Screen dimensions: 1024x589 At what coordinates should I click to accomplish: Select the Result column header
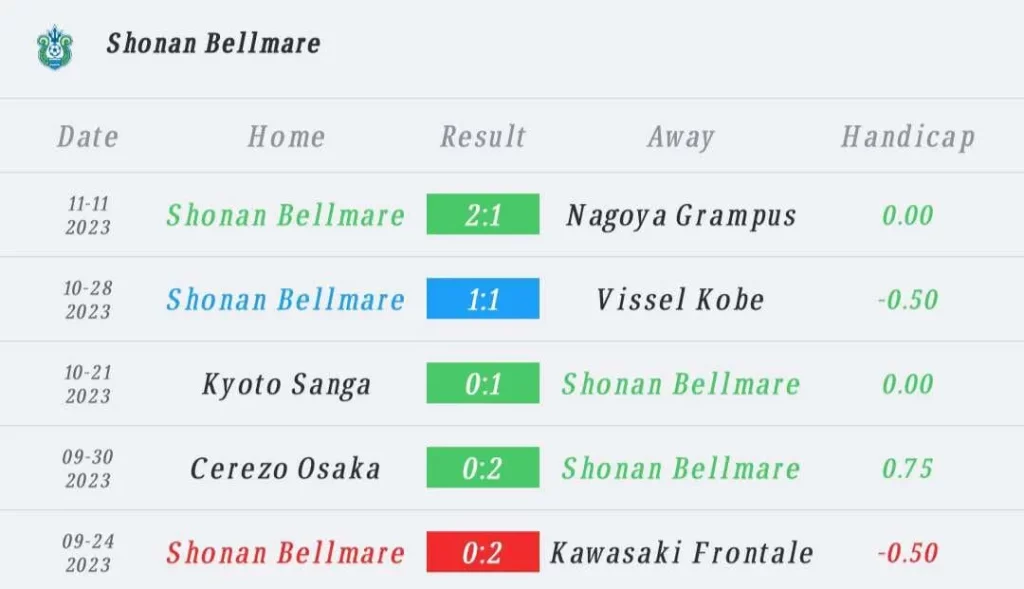point(483,136)
